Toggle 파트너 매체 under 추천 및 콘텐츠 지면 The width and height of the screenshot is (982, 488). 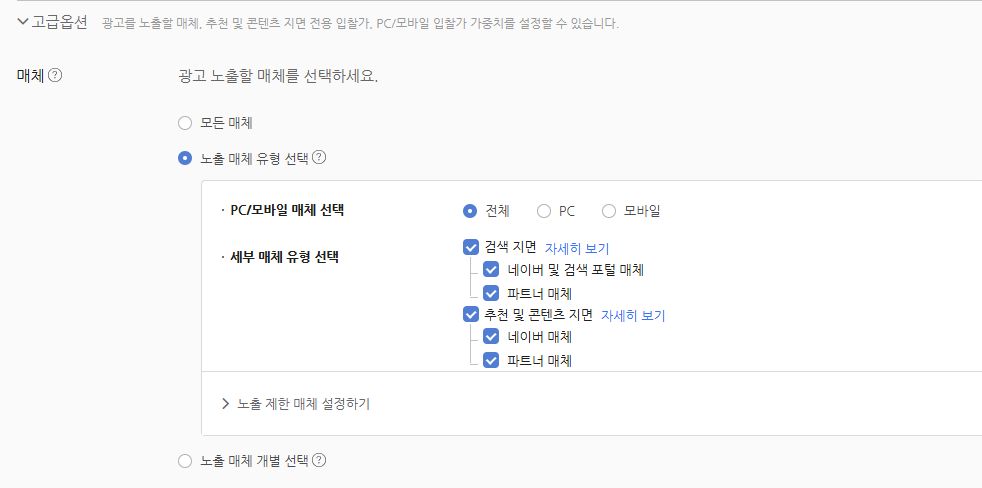point(491,360)
